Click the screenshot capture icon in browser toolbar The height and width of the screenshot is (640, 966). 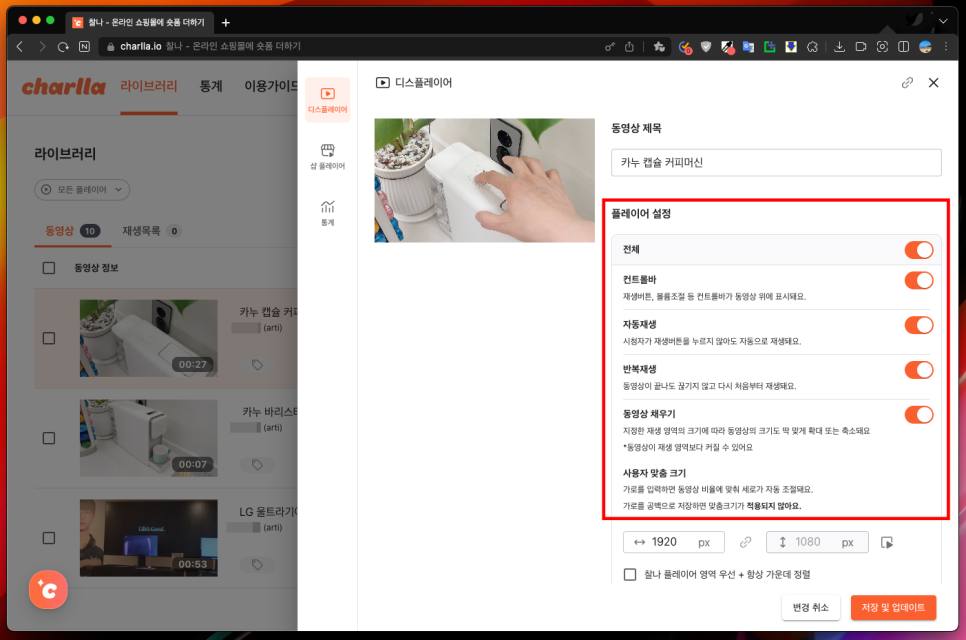point(882,47)
